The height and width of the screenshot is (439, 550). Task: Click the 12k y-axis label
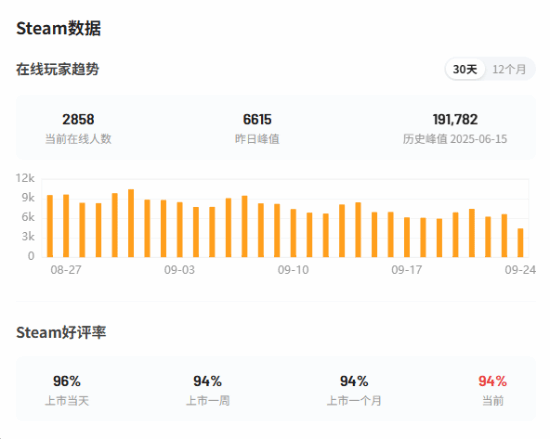click(25, 178)
